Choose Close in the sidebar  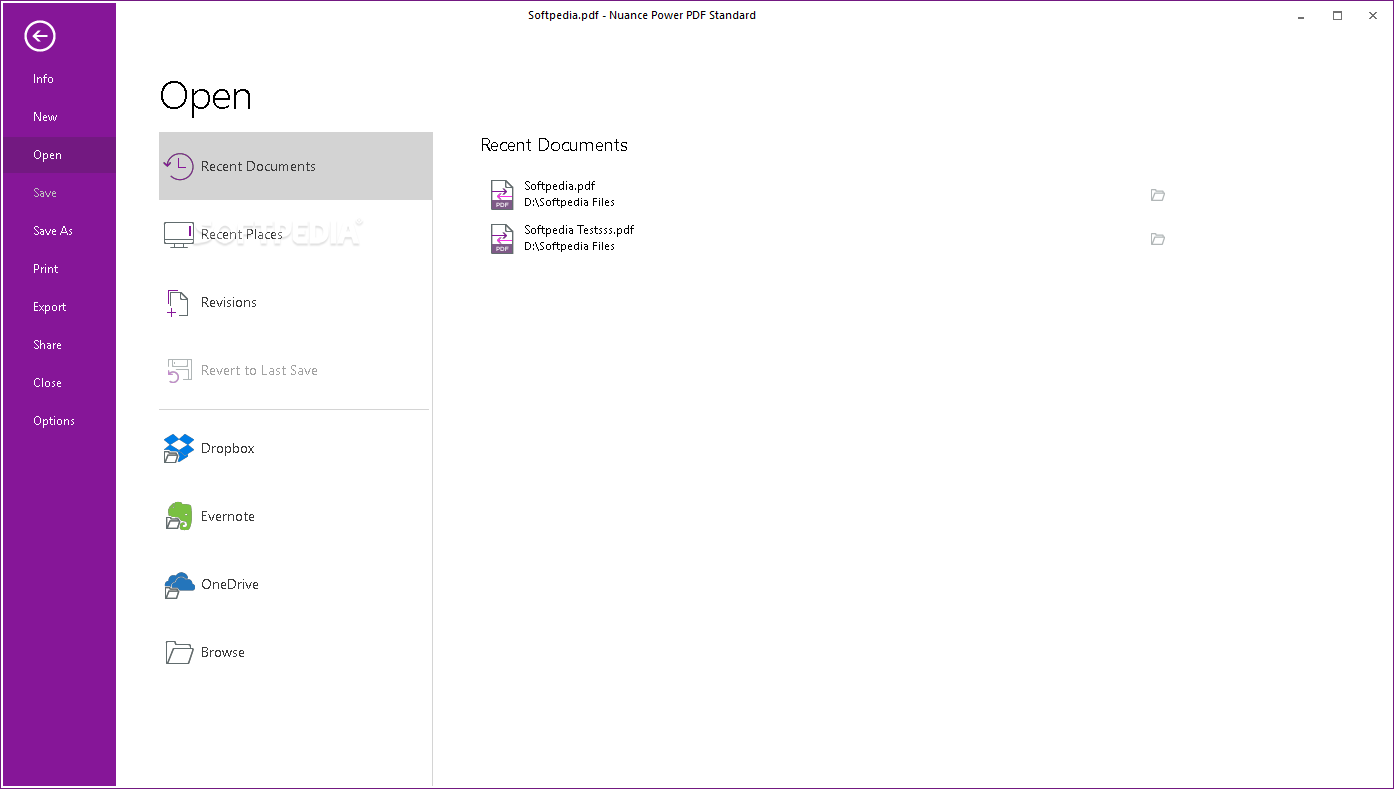click(x=47, y=383)
